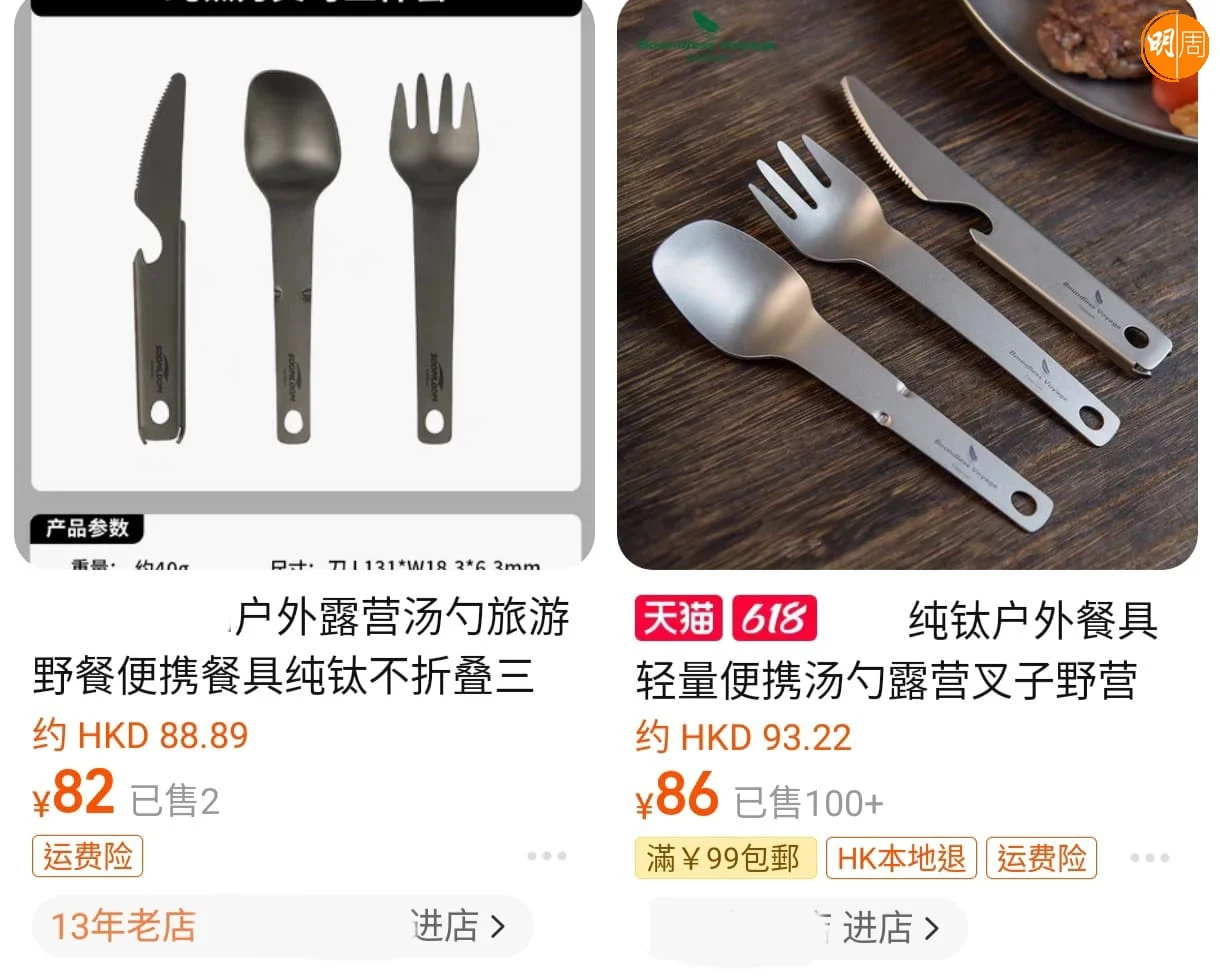Click the 运费险 tag under the ¥86 item

pyautogui.click(x=1042, y=859)
